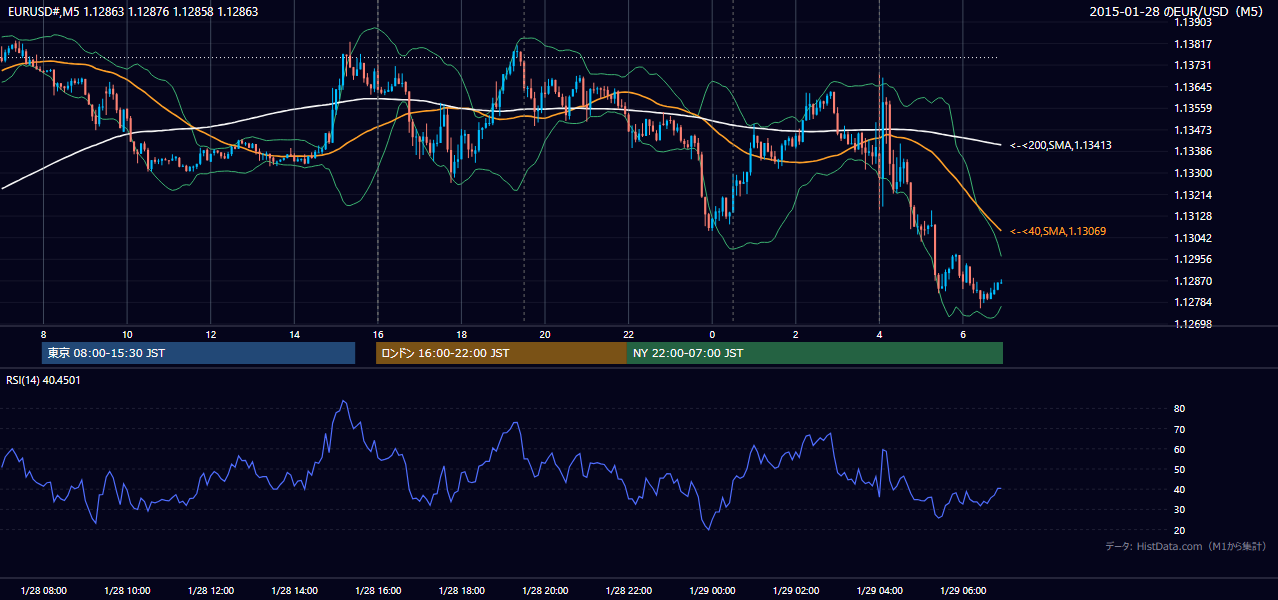Click the 1/28 14:00 date label
Screen dimensions: 1278x600
294,591
